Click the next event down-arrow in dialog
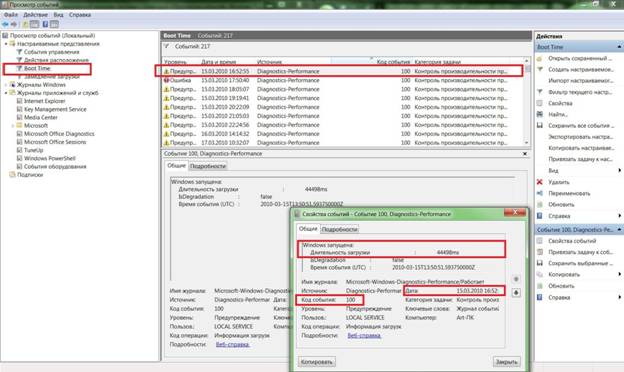The height and width of the screenshot is (372, 624). click(516, 293)
